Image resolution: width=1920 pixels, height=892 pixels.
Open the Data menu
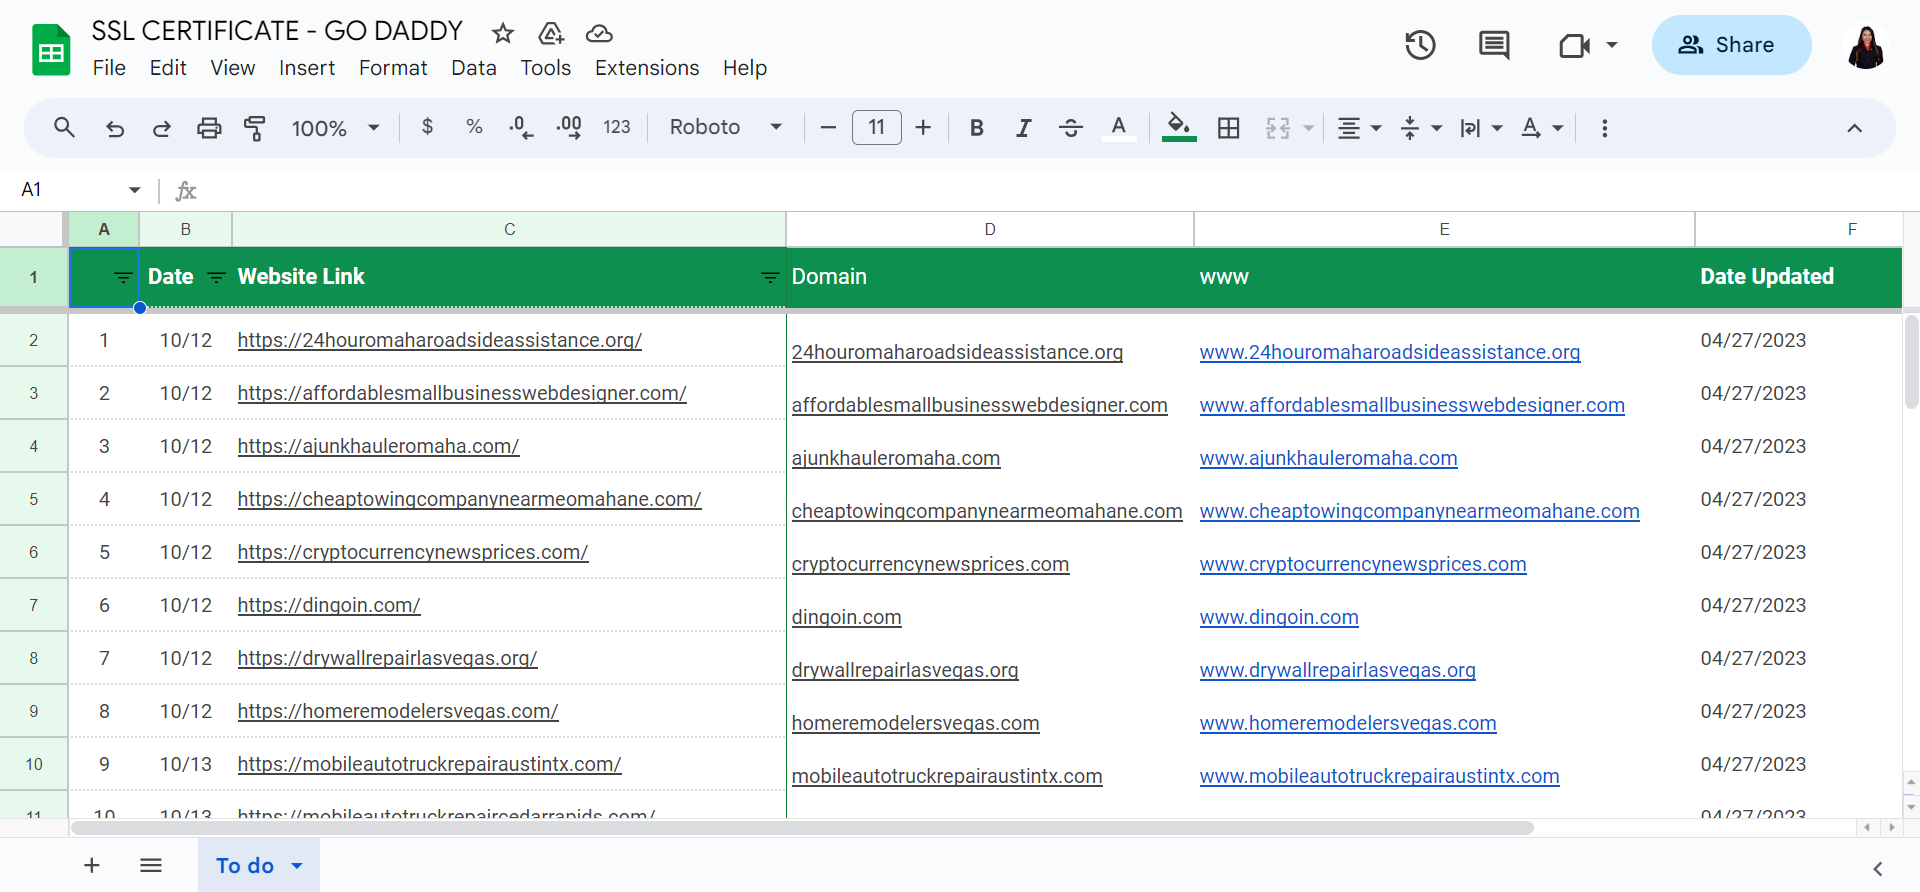(474, 68)
